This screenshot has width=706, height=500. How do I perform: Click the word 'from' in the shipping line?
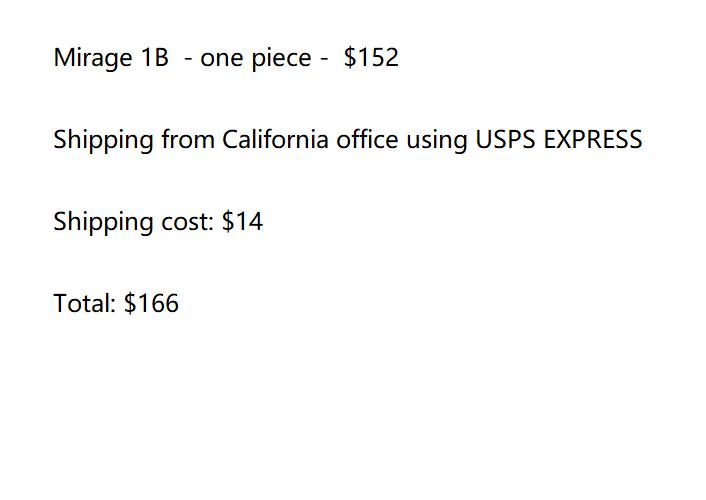click(188, 139)
